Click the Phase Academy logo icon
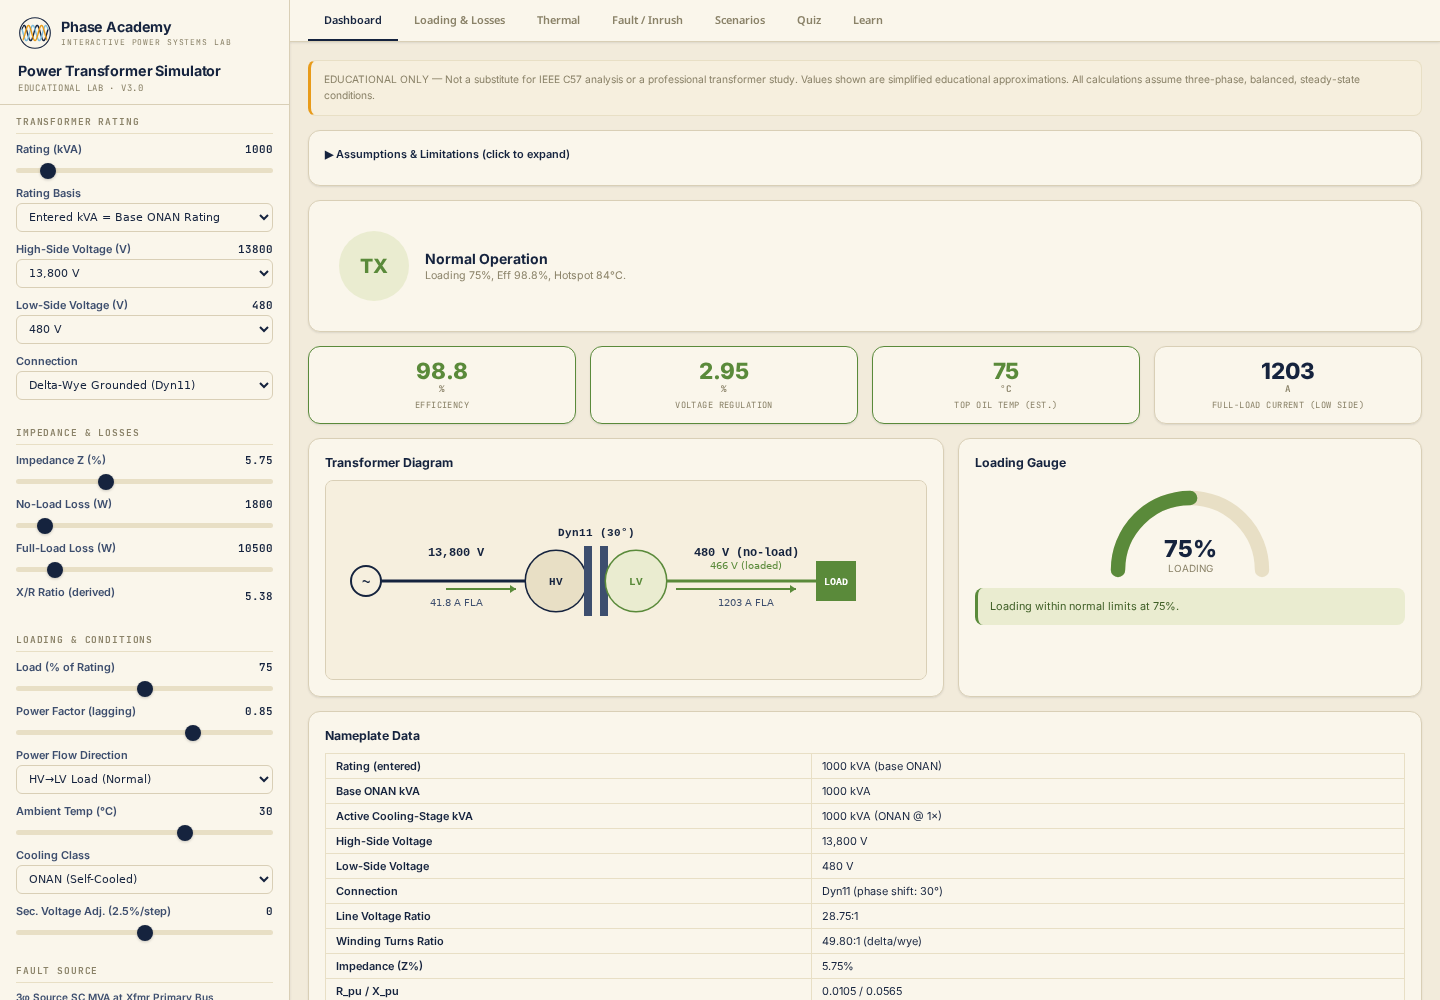The height and width of the screenshot is (1000, 1440). click(x=35, y=33)
